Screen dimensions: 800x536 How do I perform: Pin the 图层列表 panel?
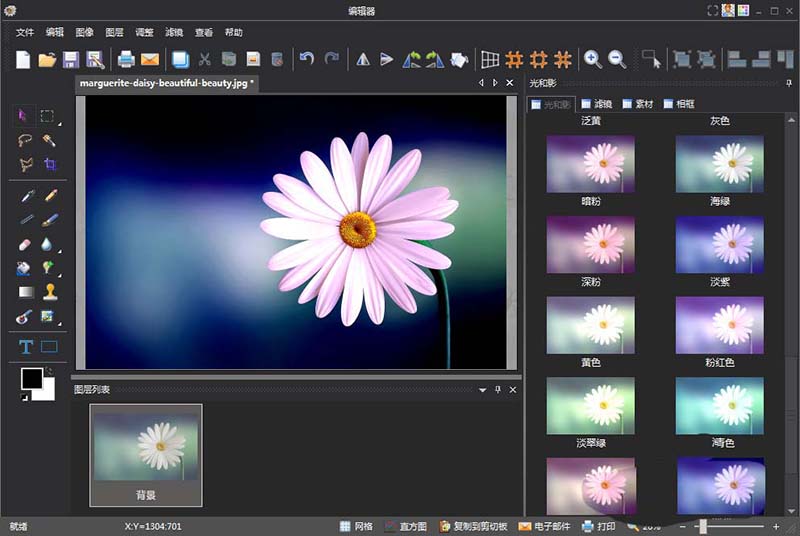pyautogui.click(x=497, y=389)
